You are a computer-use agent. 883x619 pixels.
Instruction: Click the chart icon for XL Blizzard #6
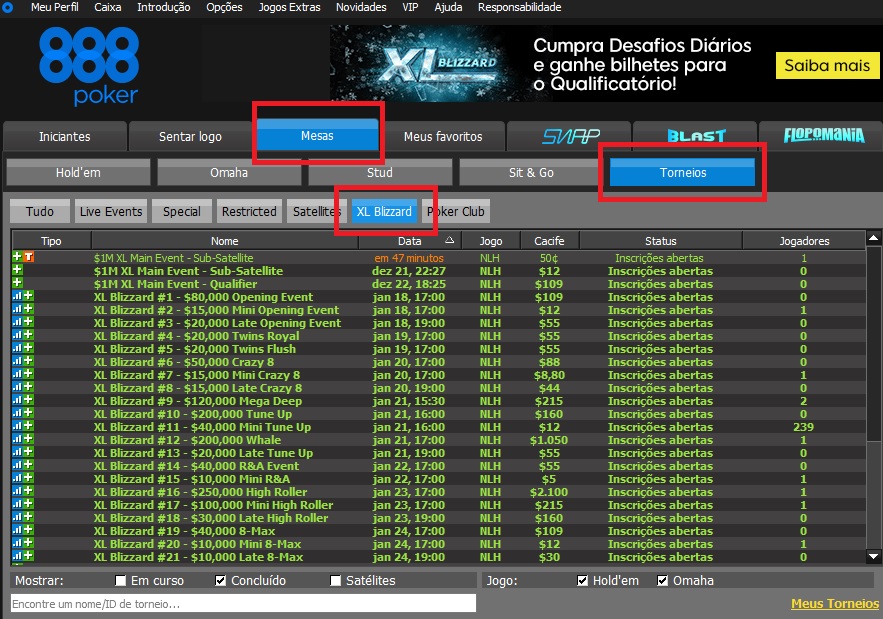[x=17, y=361]
